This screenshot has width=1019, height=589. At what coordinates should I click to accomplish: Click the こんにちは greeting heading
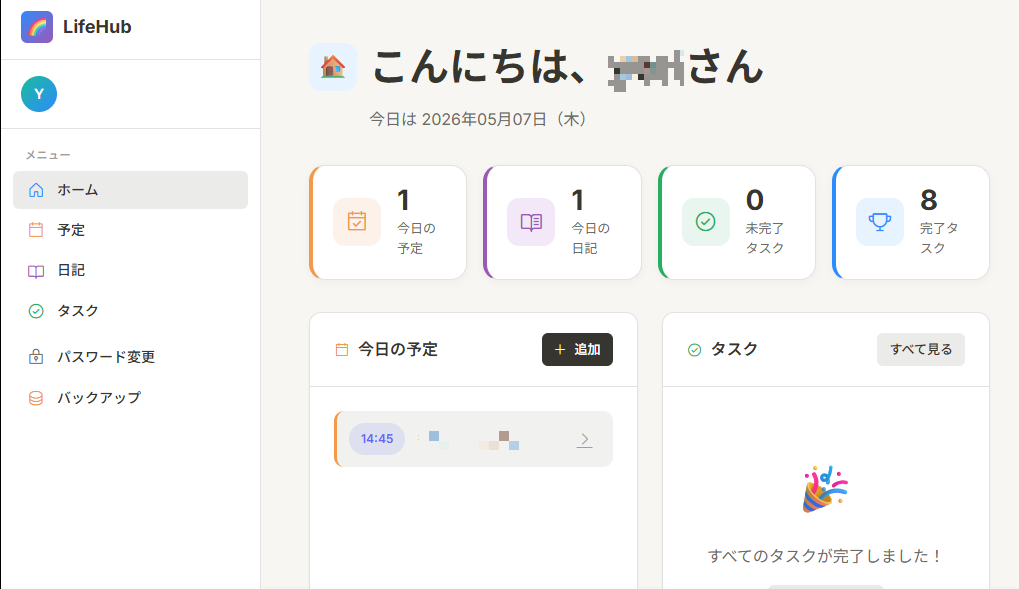(567, 67)
